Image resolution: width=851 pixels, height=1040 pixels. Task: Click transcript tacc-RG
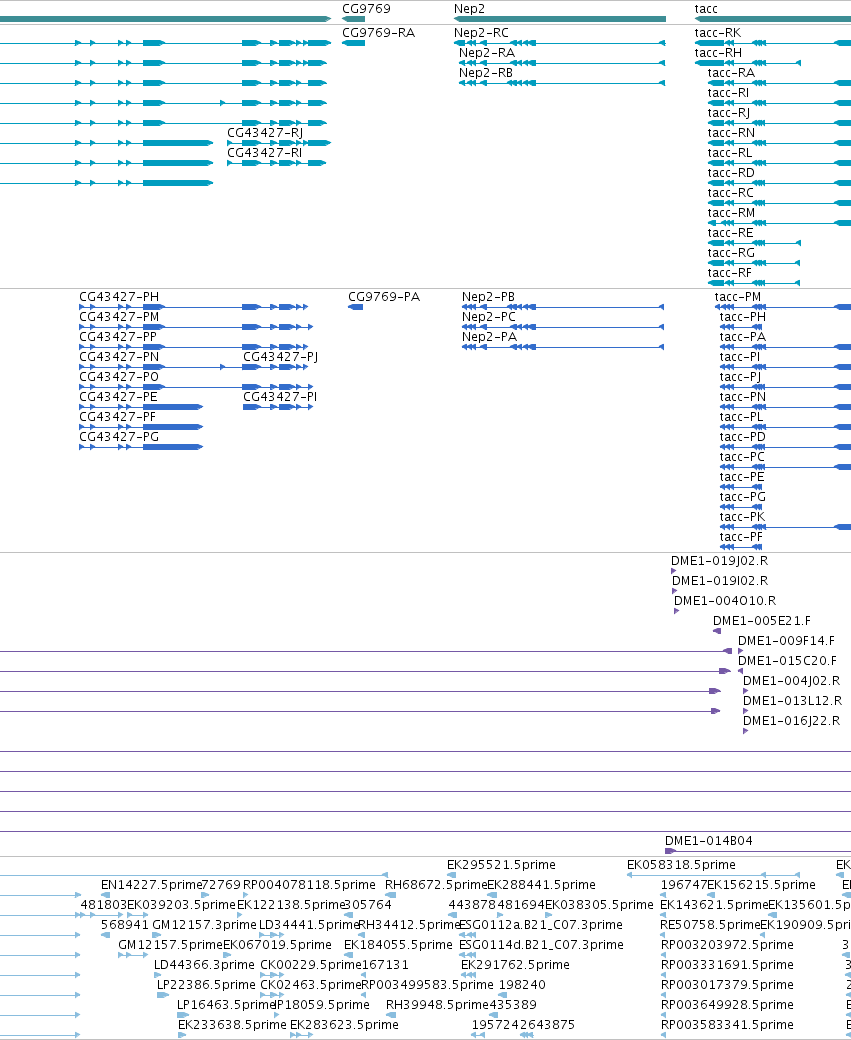(731, 252)
